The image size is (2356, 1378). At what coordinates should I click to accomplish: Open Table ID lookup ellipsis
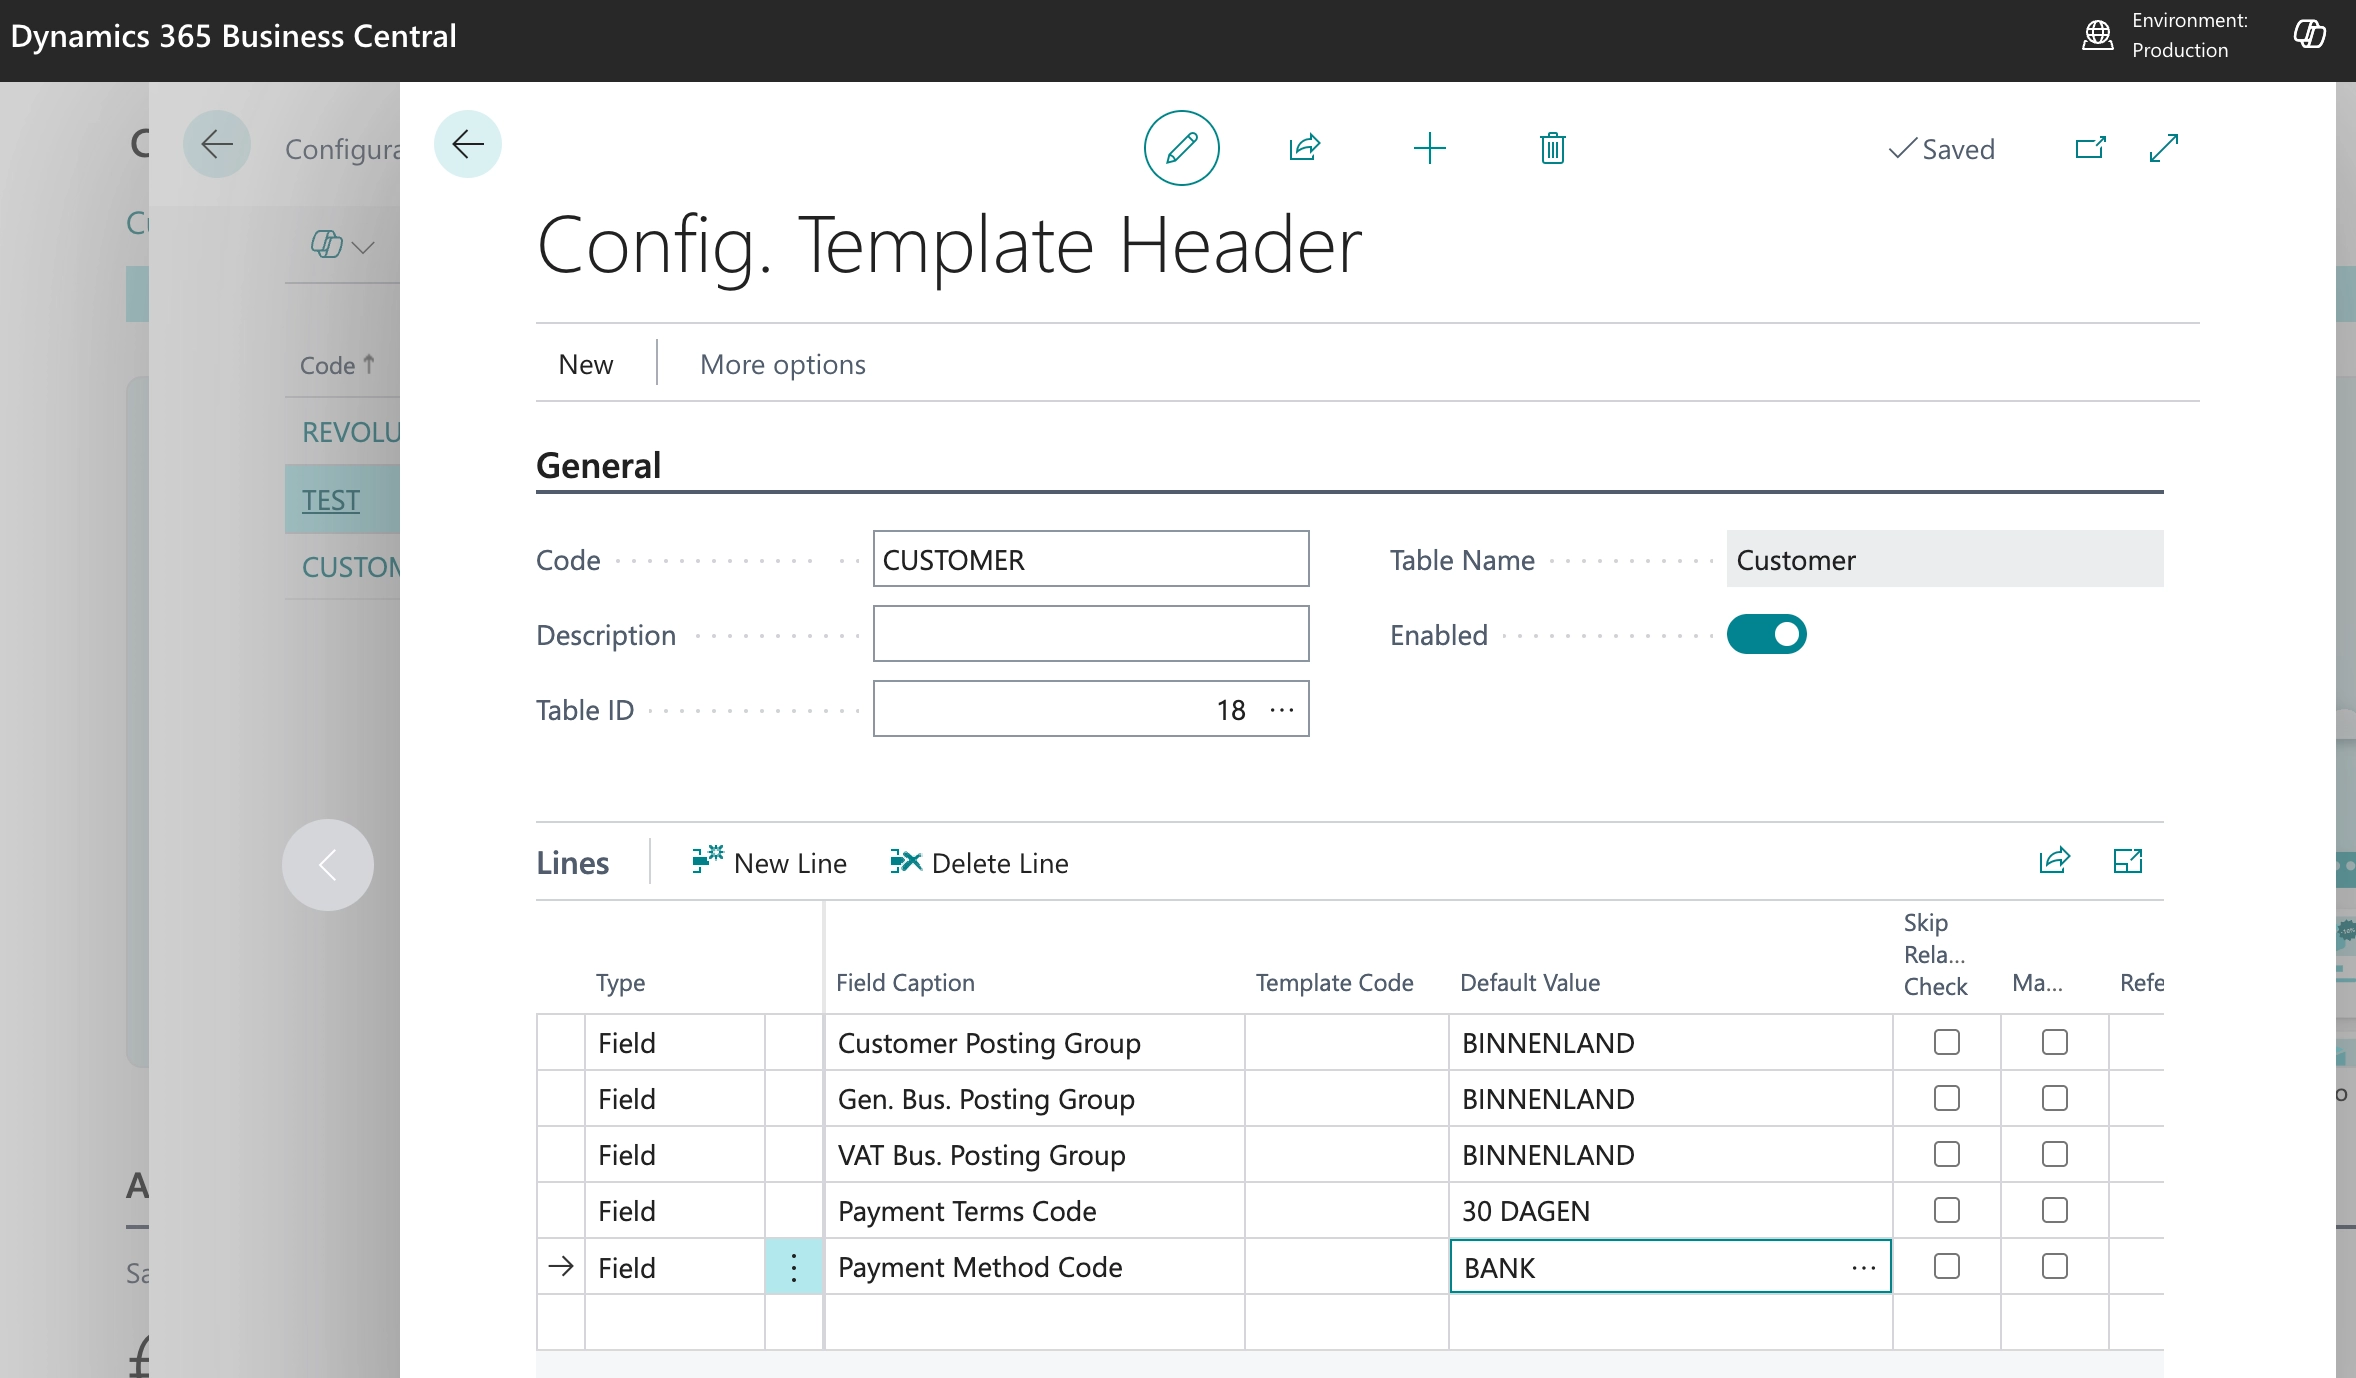[1282, 710]
